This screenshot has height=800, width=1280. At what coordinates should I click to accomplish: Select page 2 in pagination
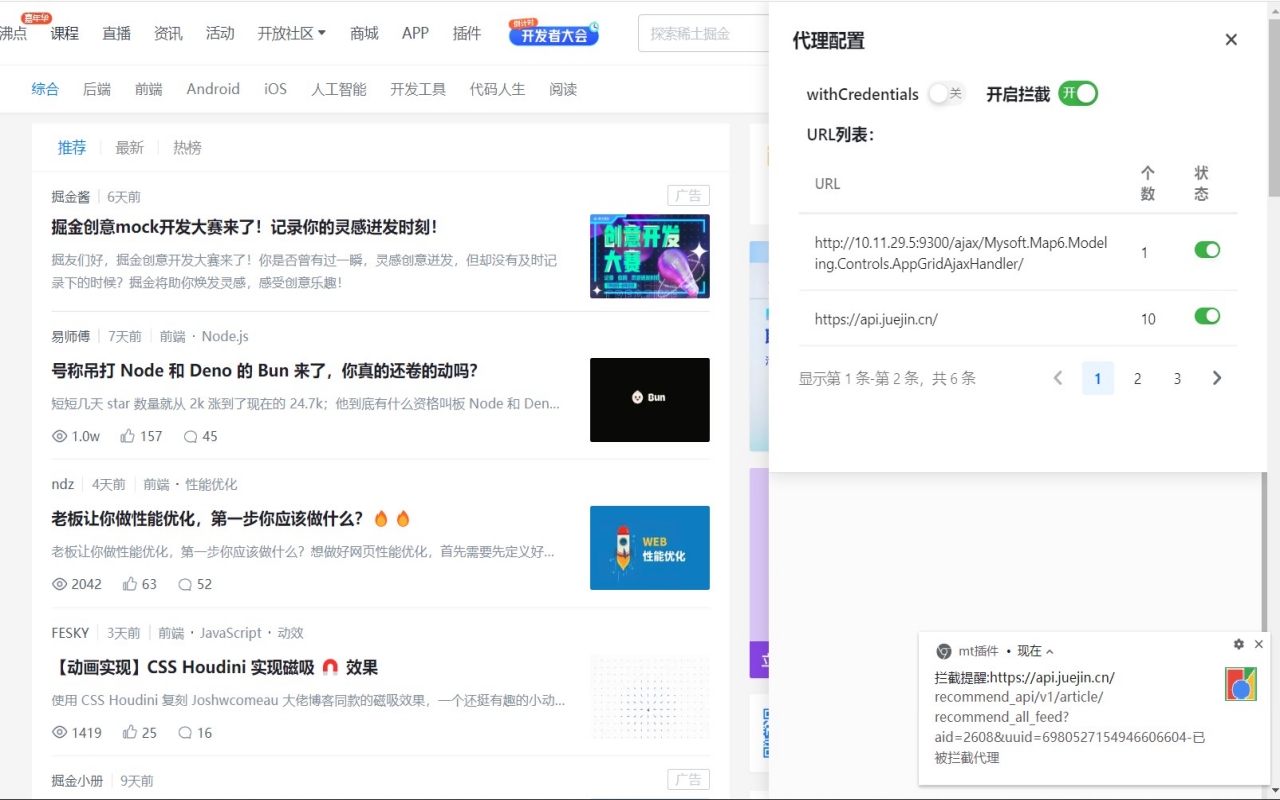(x=1137, y=378)
